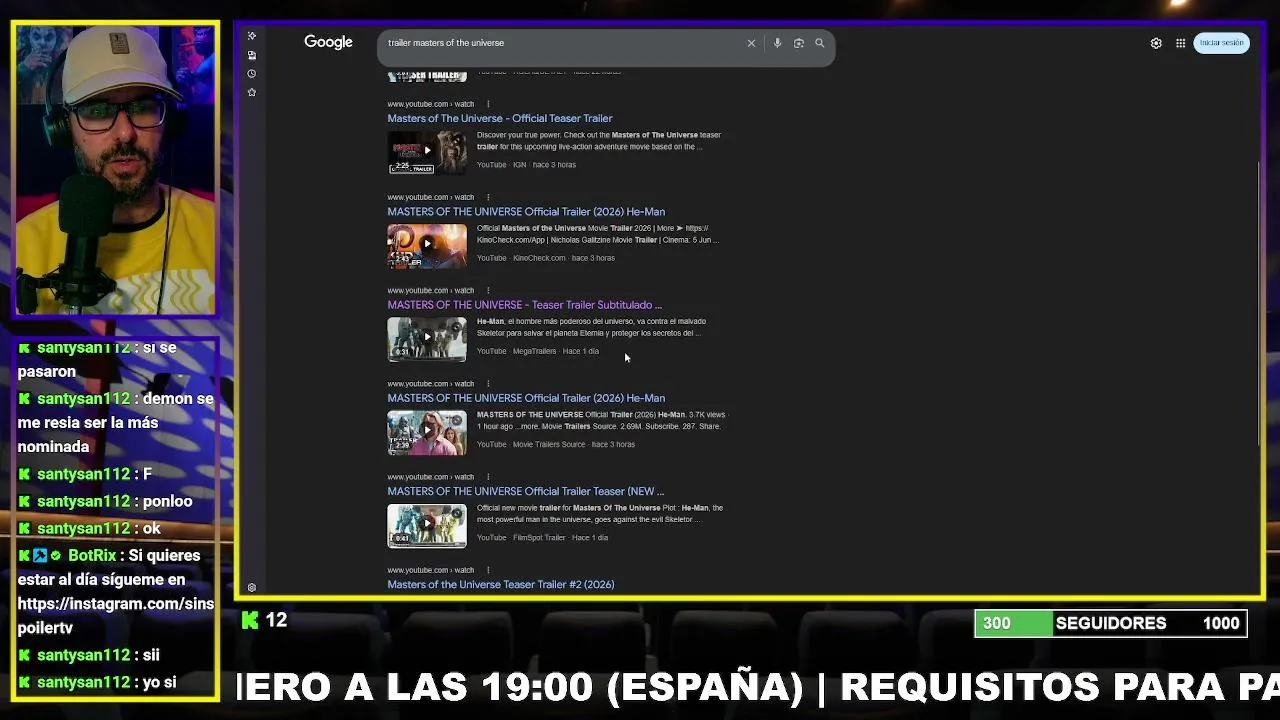This screenshot has width=1280, height=720.
Task: Open three-dot menu for IGN teaser result
Action: 488,104
